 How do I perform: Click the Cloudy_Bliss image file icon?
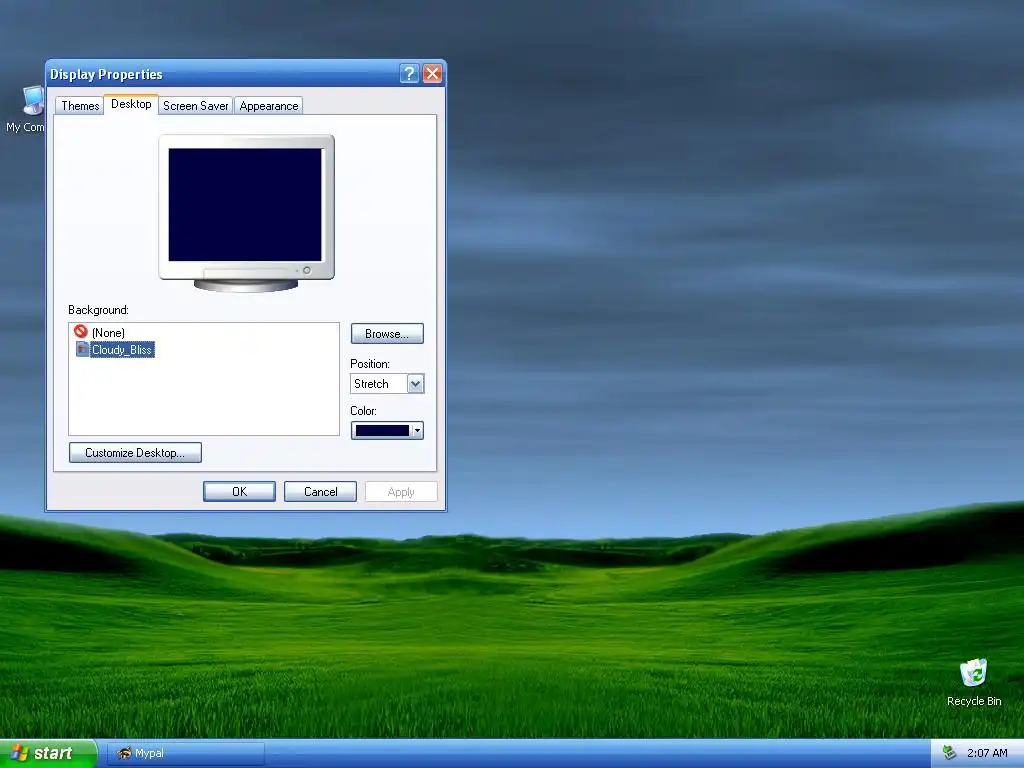point(82,349)
